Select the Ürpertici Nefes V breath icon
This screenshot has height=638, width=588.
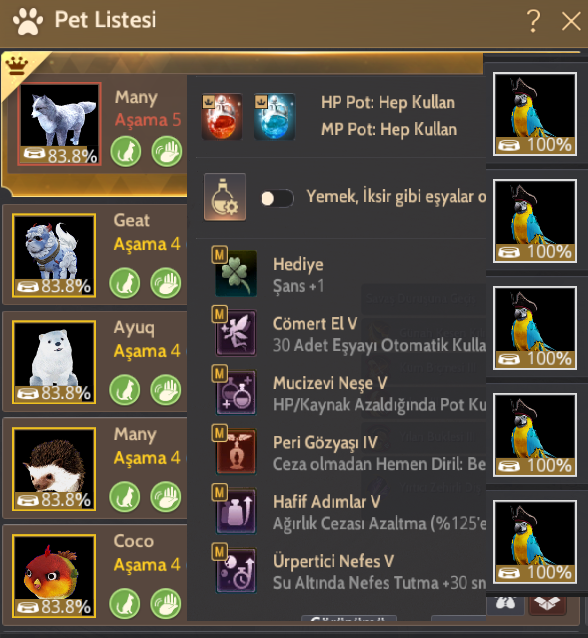236,570
